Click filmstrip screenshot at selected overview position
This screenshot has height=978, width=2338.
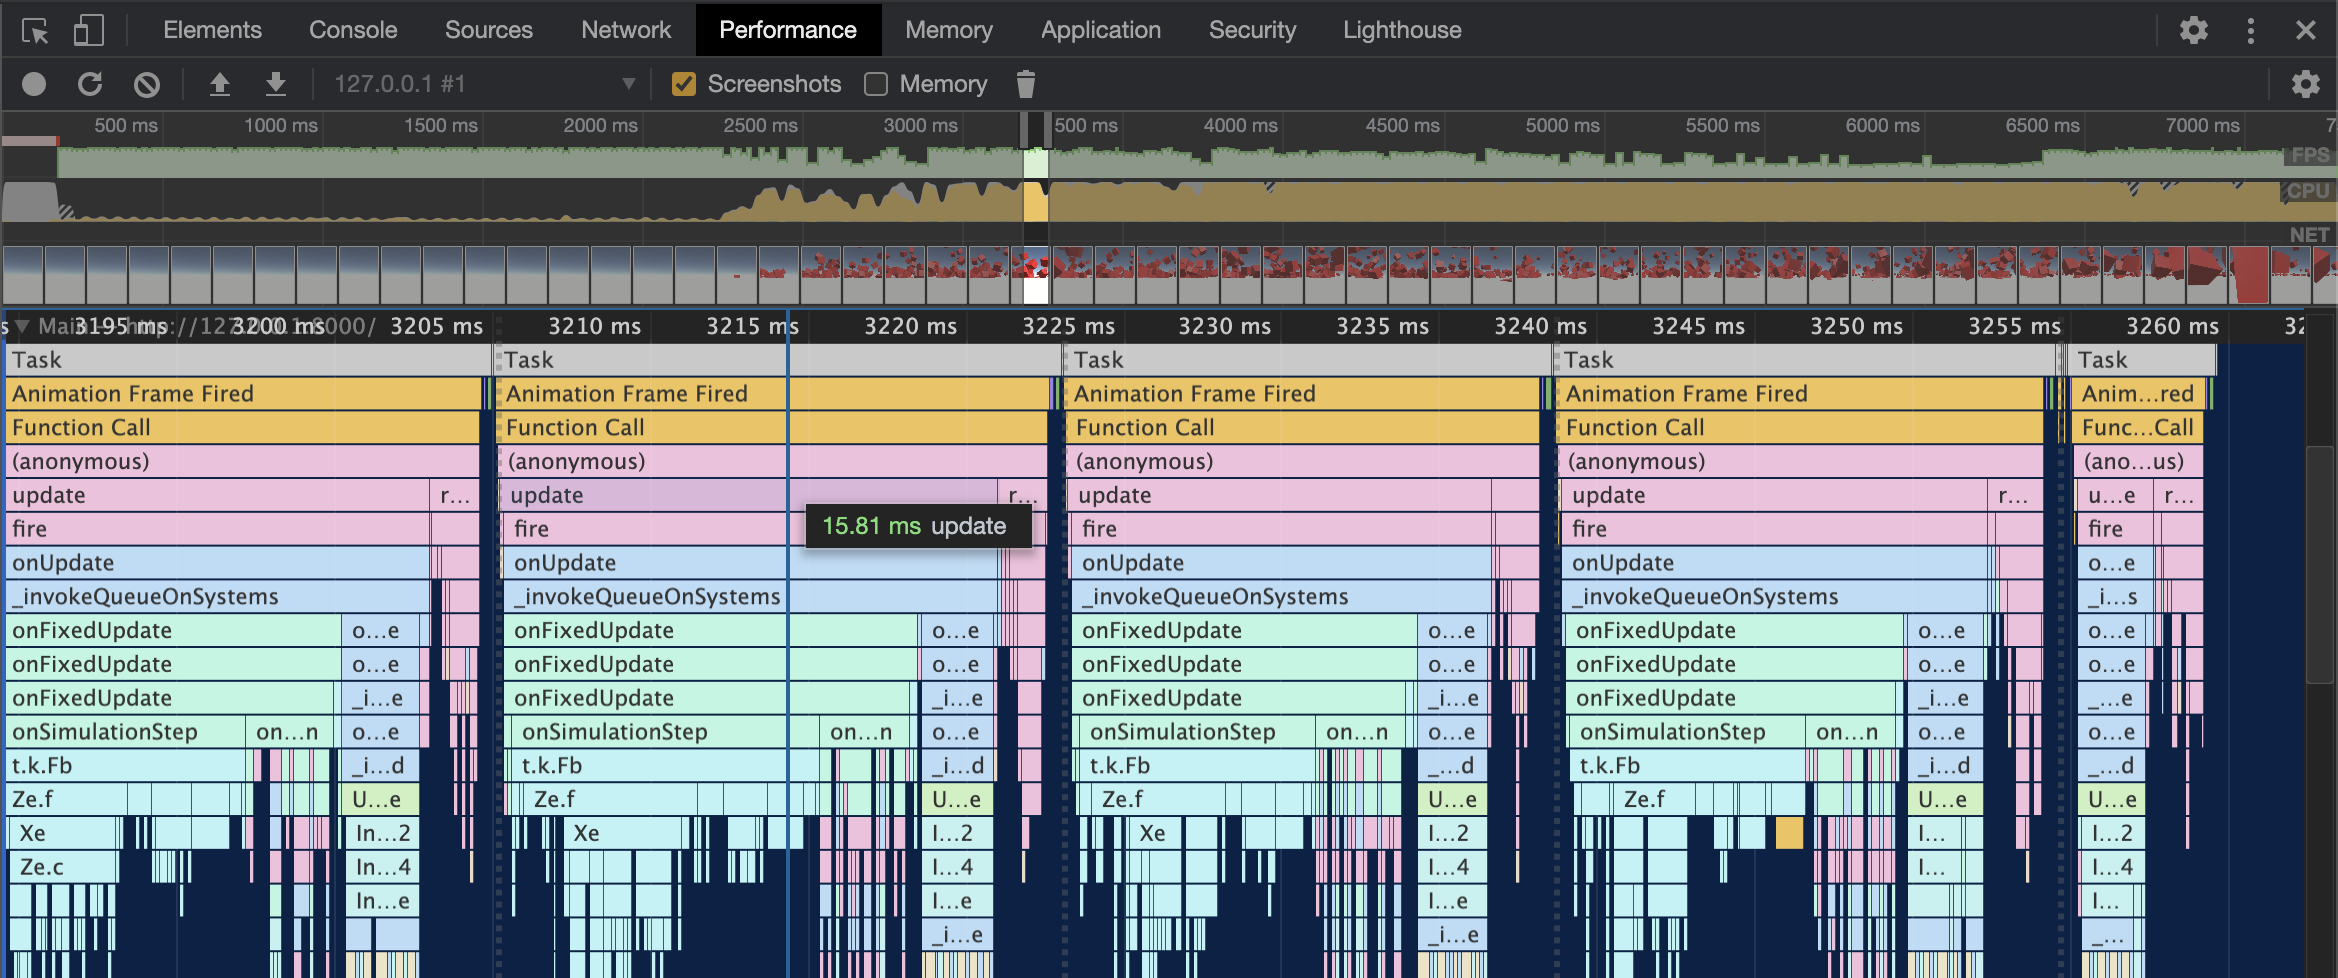(x=1036, y=275)
